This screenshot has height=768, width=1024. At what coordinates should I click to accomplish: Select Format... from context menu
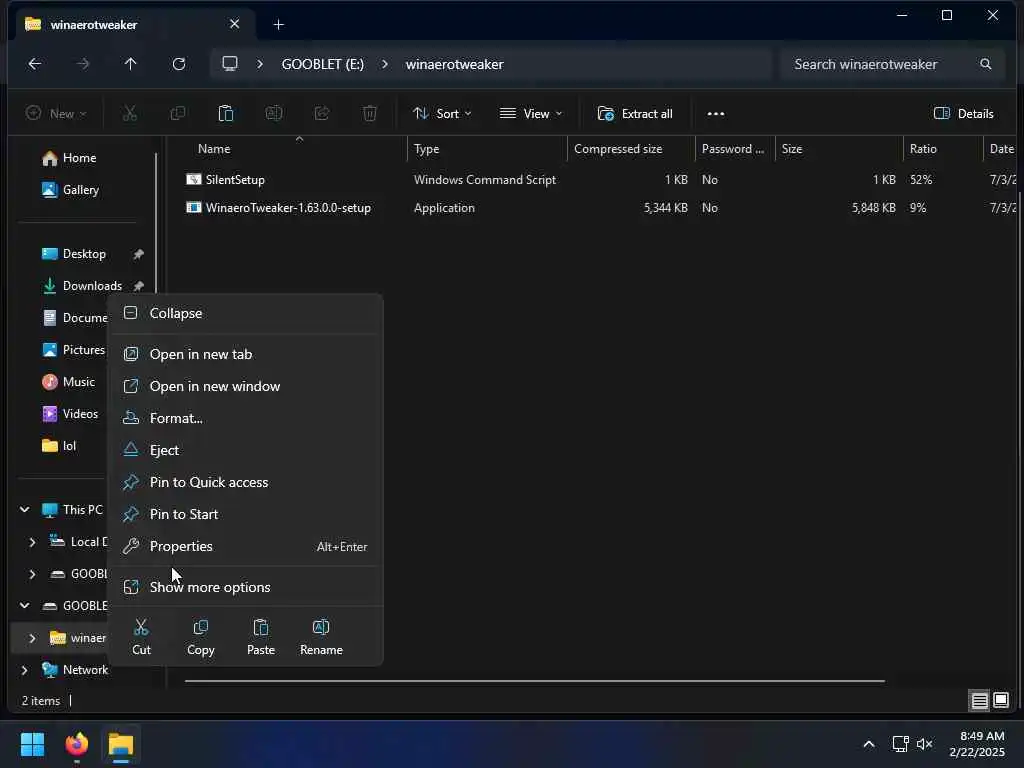pos(245,418)
